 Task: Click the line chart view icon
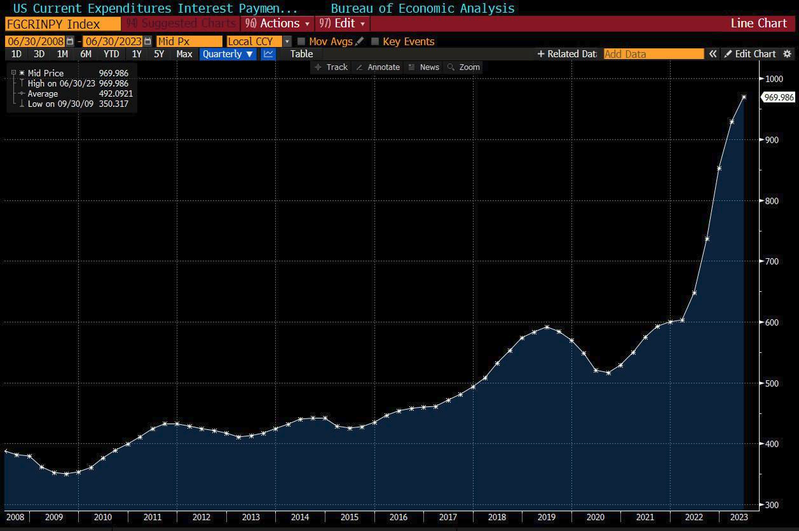[268, 54]
